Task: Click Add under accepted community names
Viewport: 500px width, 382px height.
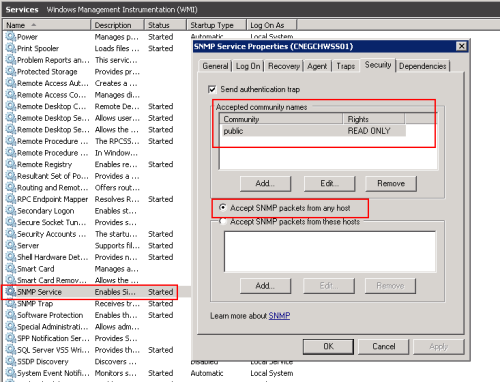Action: [x=265, y=183]
